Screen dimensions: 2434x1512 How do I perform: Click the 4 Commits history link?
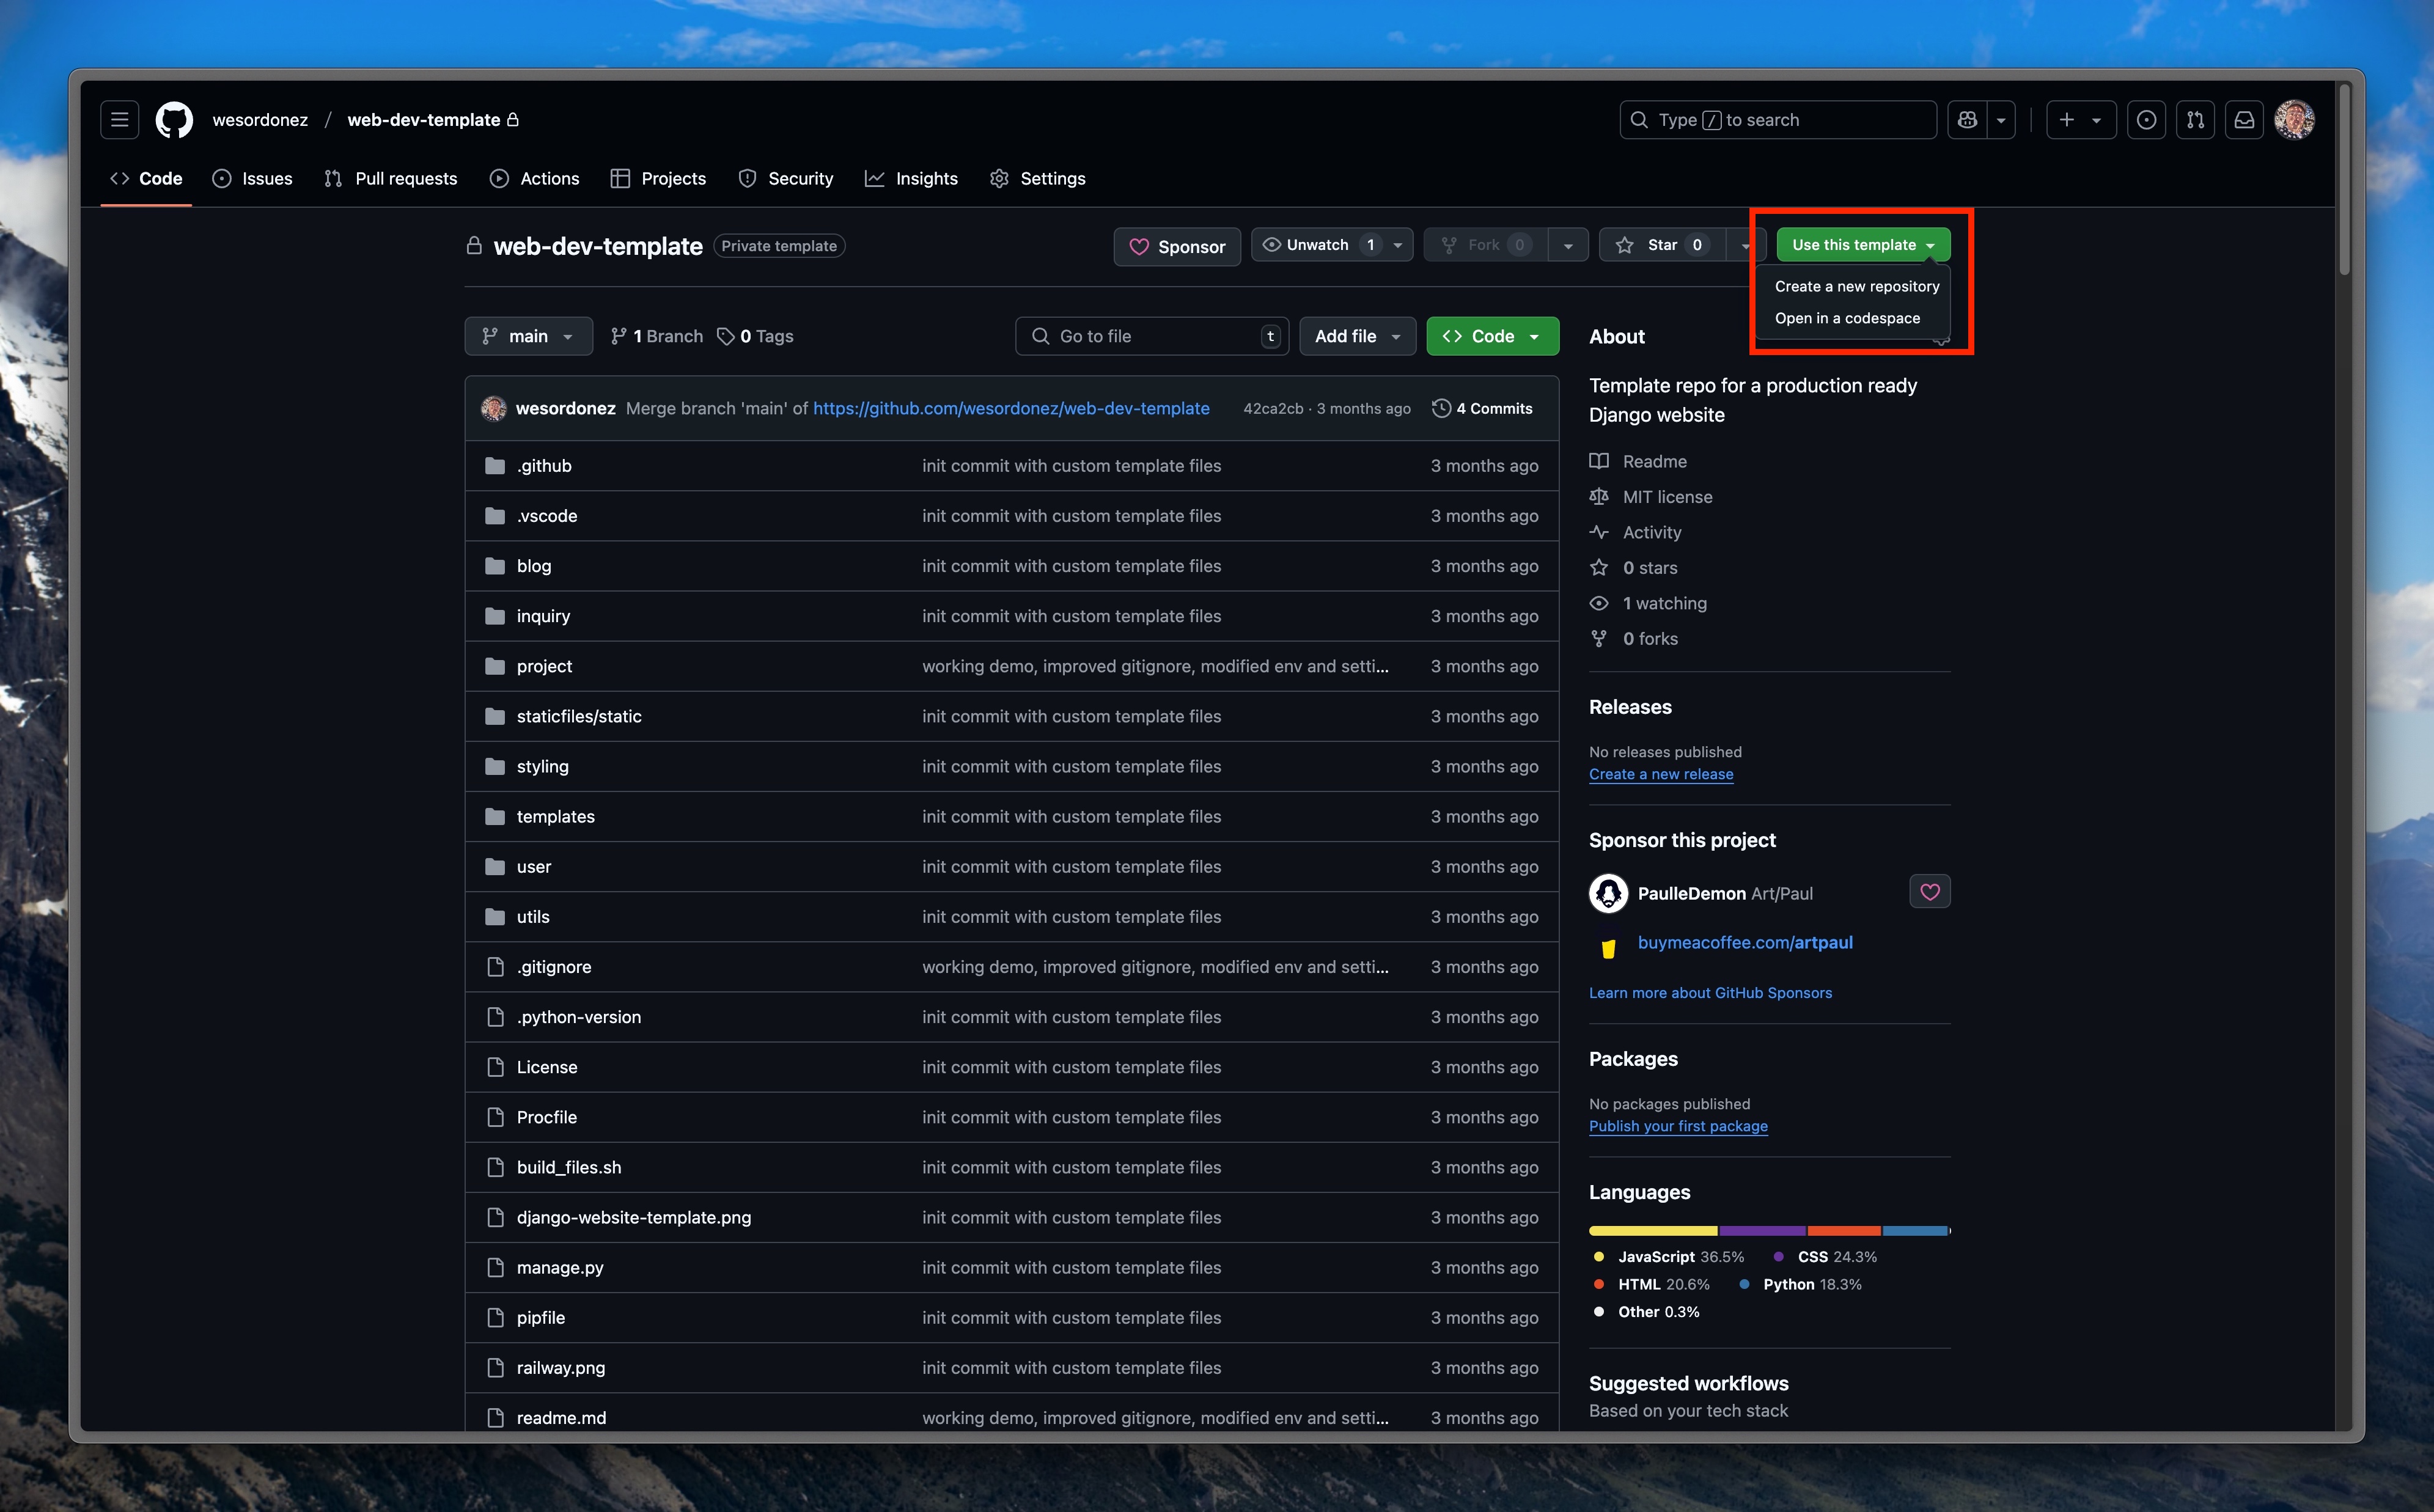coord(1482,408)
